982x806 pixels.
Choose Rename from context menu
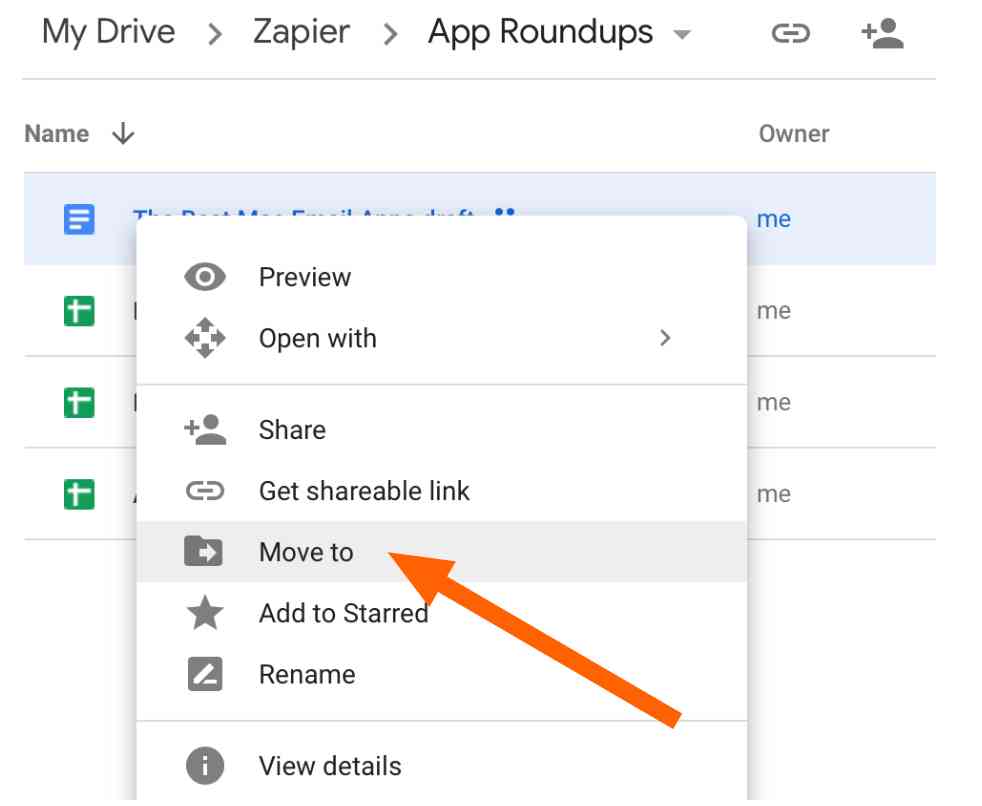pos(442,674)
